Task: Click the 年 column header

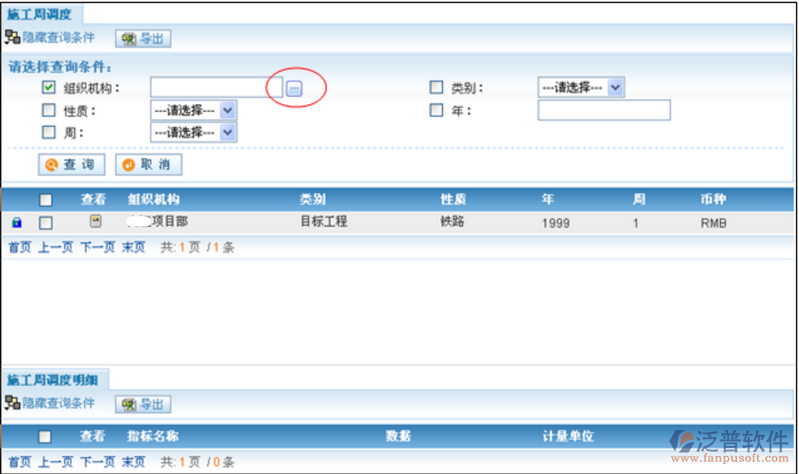Action: [x=548, y=199]
